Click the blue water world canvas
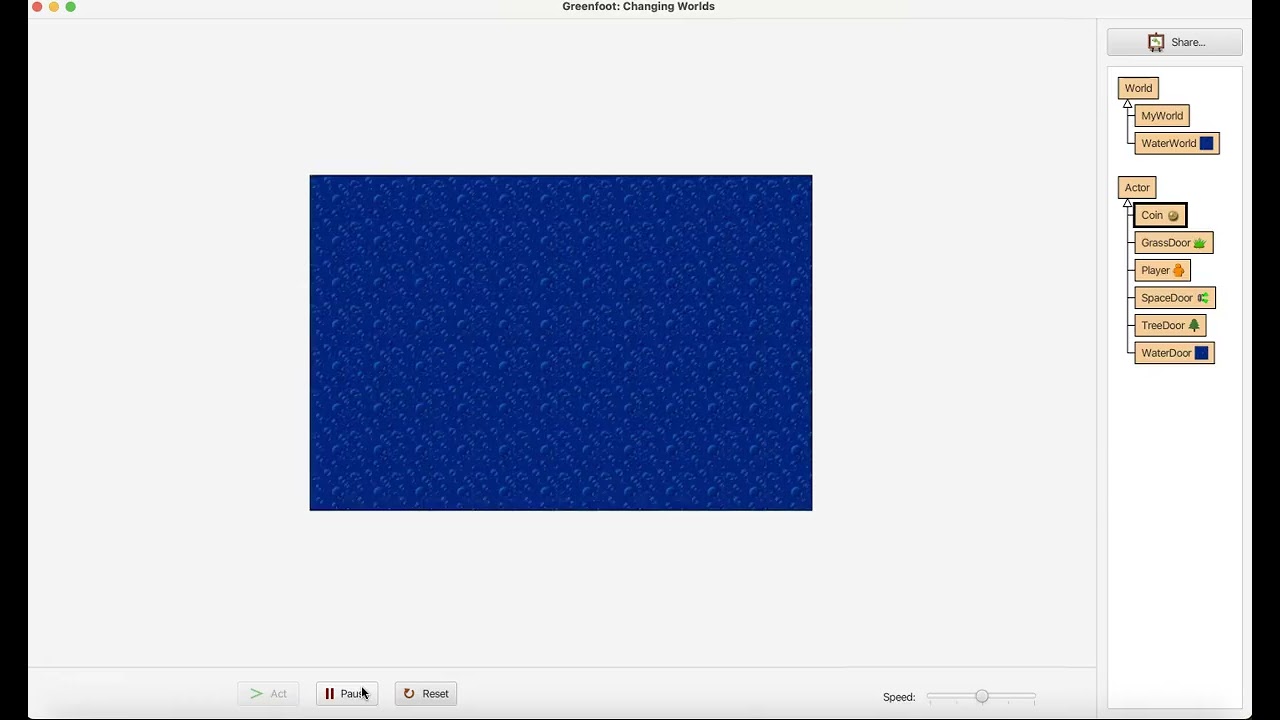Screen dimensions: 1280x720 561,343
